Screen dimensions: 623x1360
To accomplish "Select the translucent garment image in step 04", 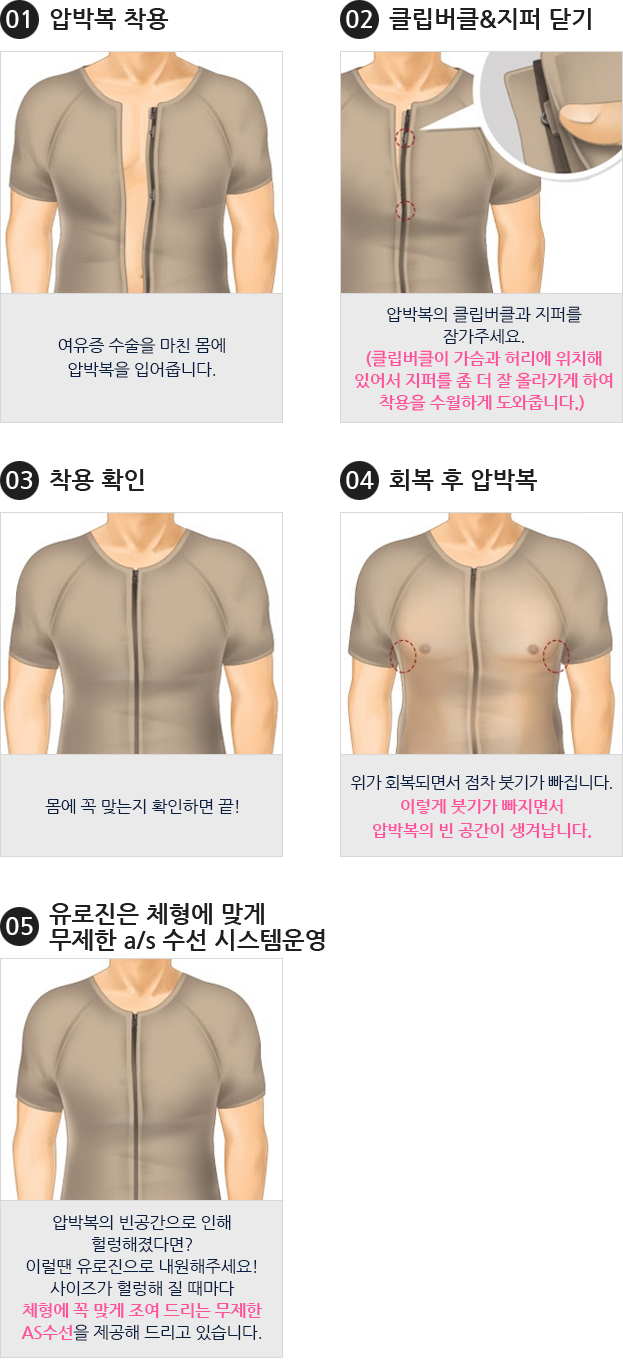I will [x=481, y=633].
